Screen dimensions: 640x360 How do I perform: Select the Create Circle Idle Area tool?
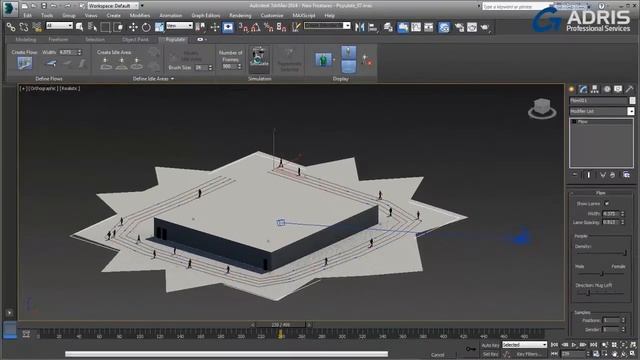[x=137, y=63]
